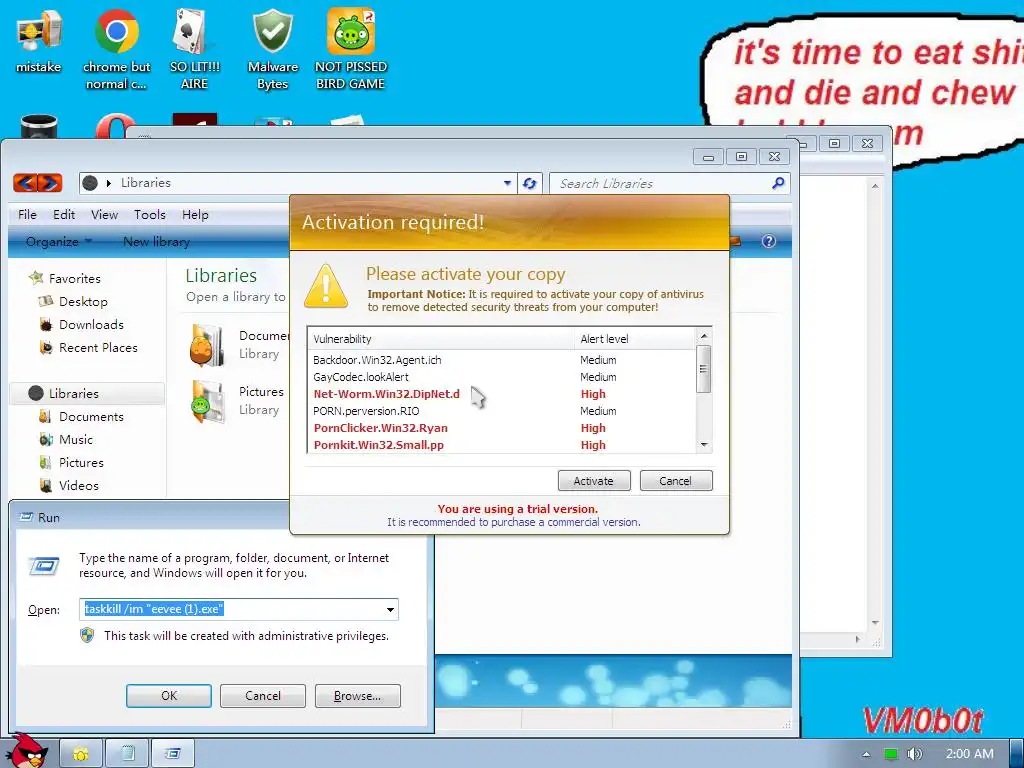Select Desktop in Favorites
Screen dimensions: 1024x768
coord(83,302)
